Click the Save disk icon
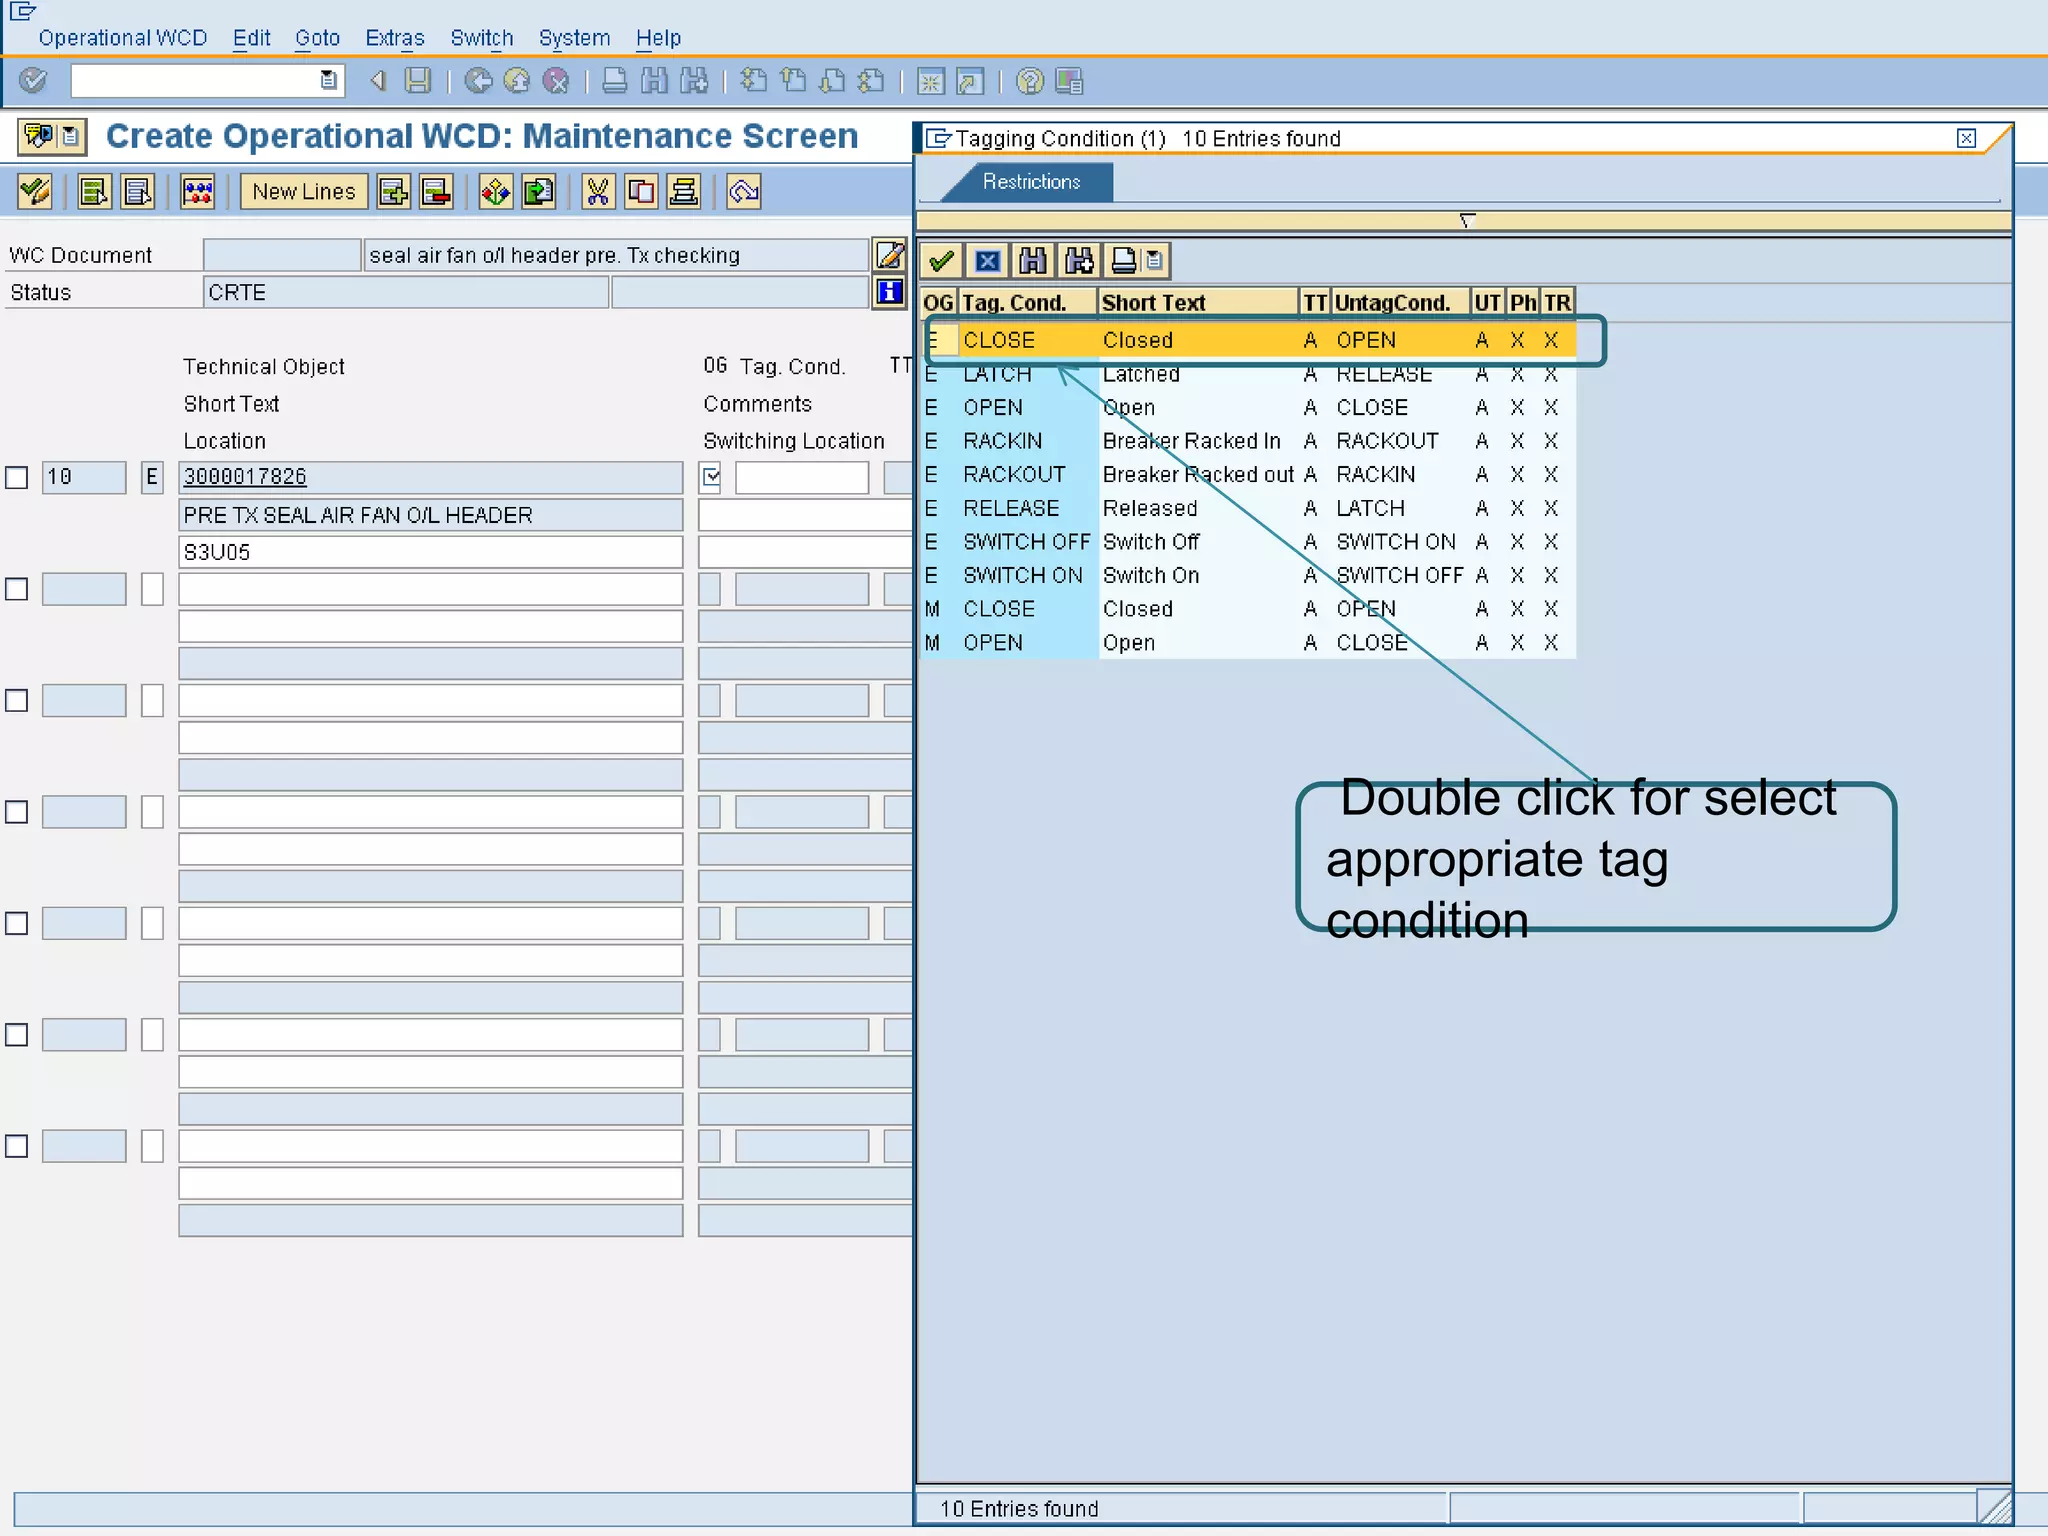 point(417,81)
